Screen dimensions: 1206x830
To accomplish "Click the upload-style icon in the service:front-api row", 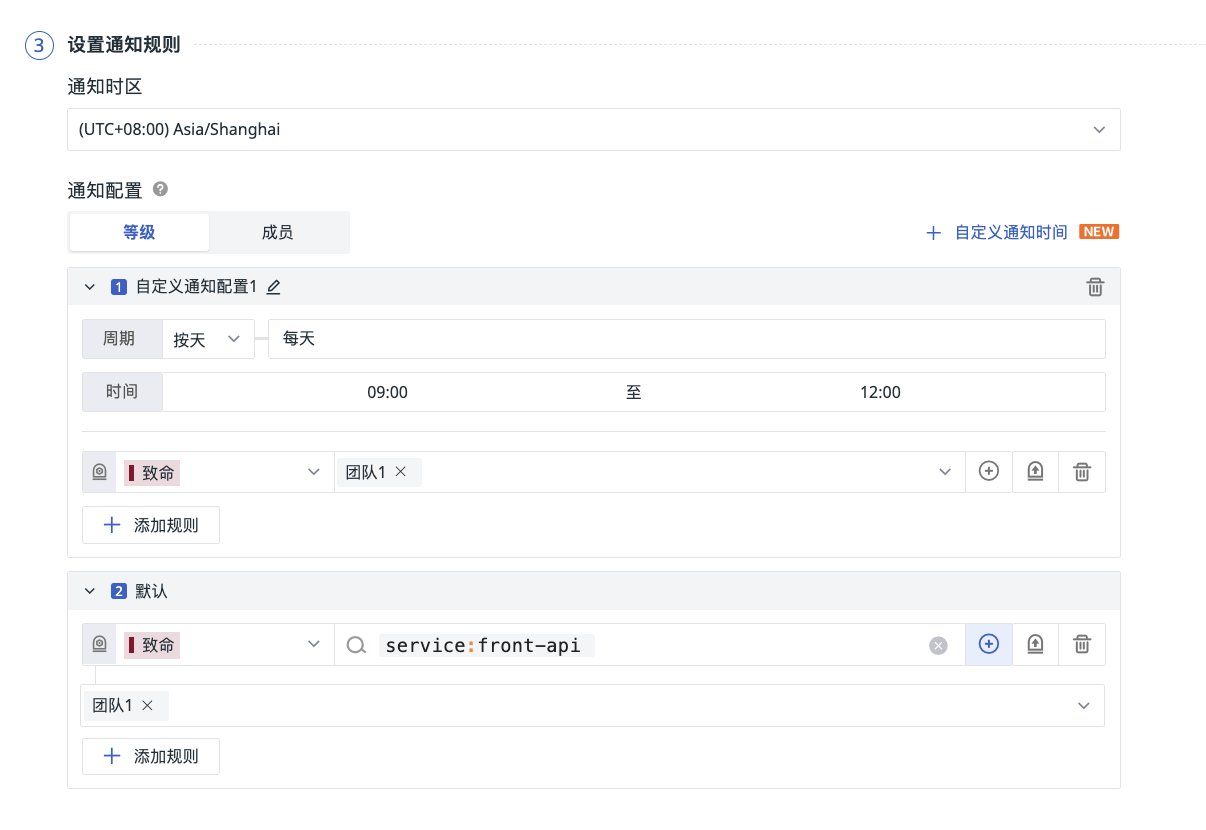I will pos(1035,645).
